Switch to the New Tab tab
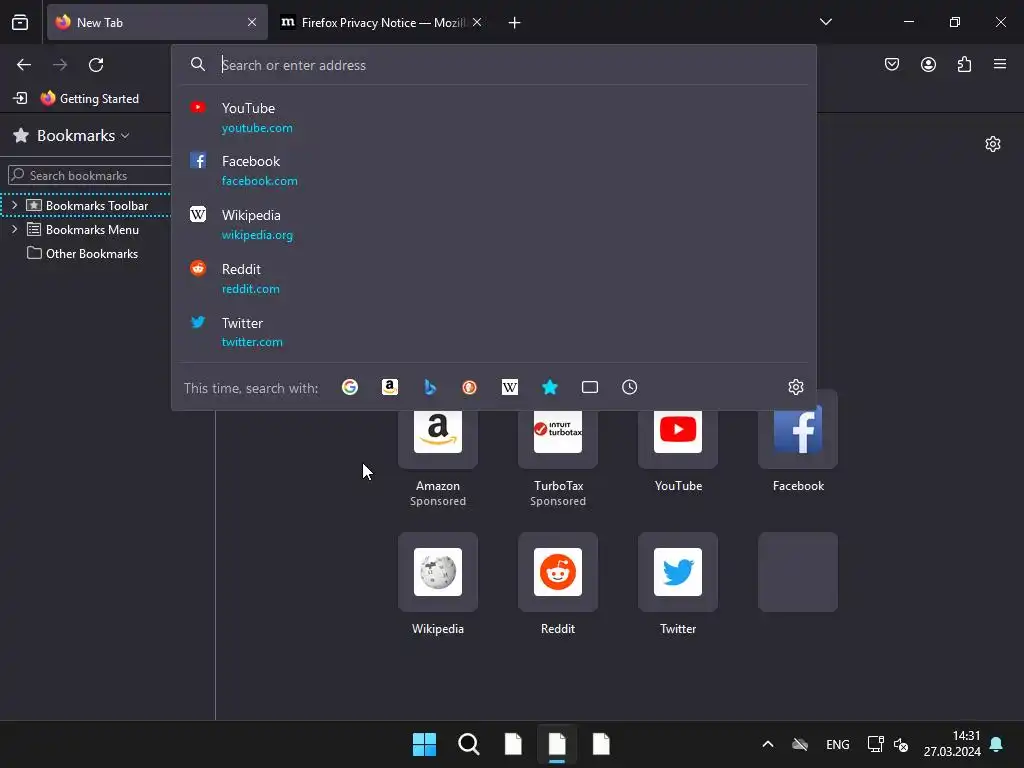Image resolution: width=1024 pixels, height=768 pixels. (157, 22)
